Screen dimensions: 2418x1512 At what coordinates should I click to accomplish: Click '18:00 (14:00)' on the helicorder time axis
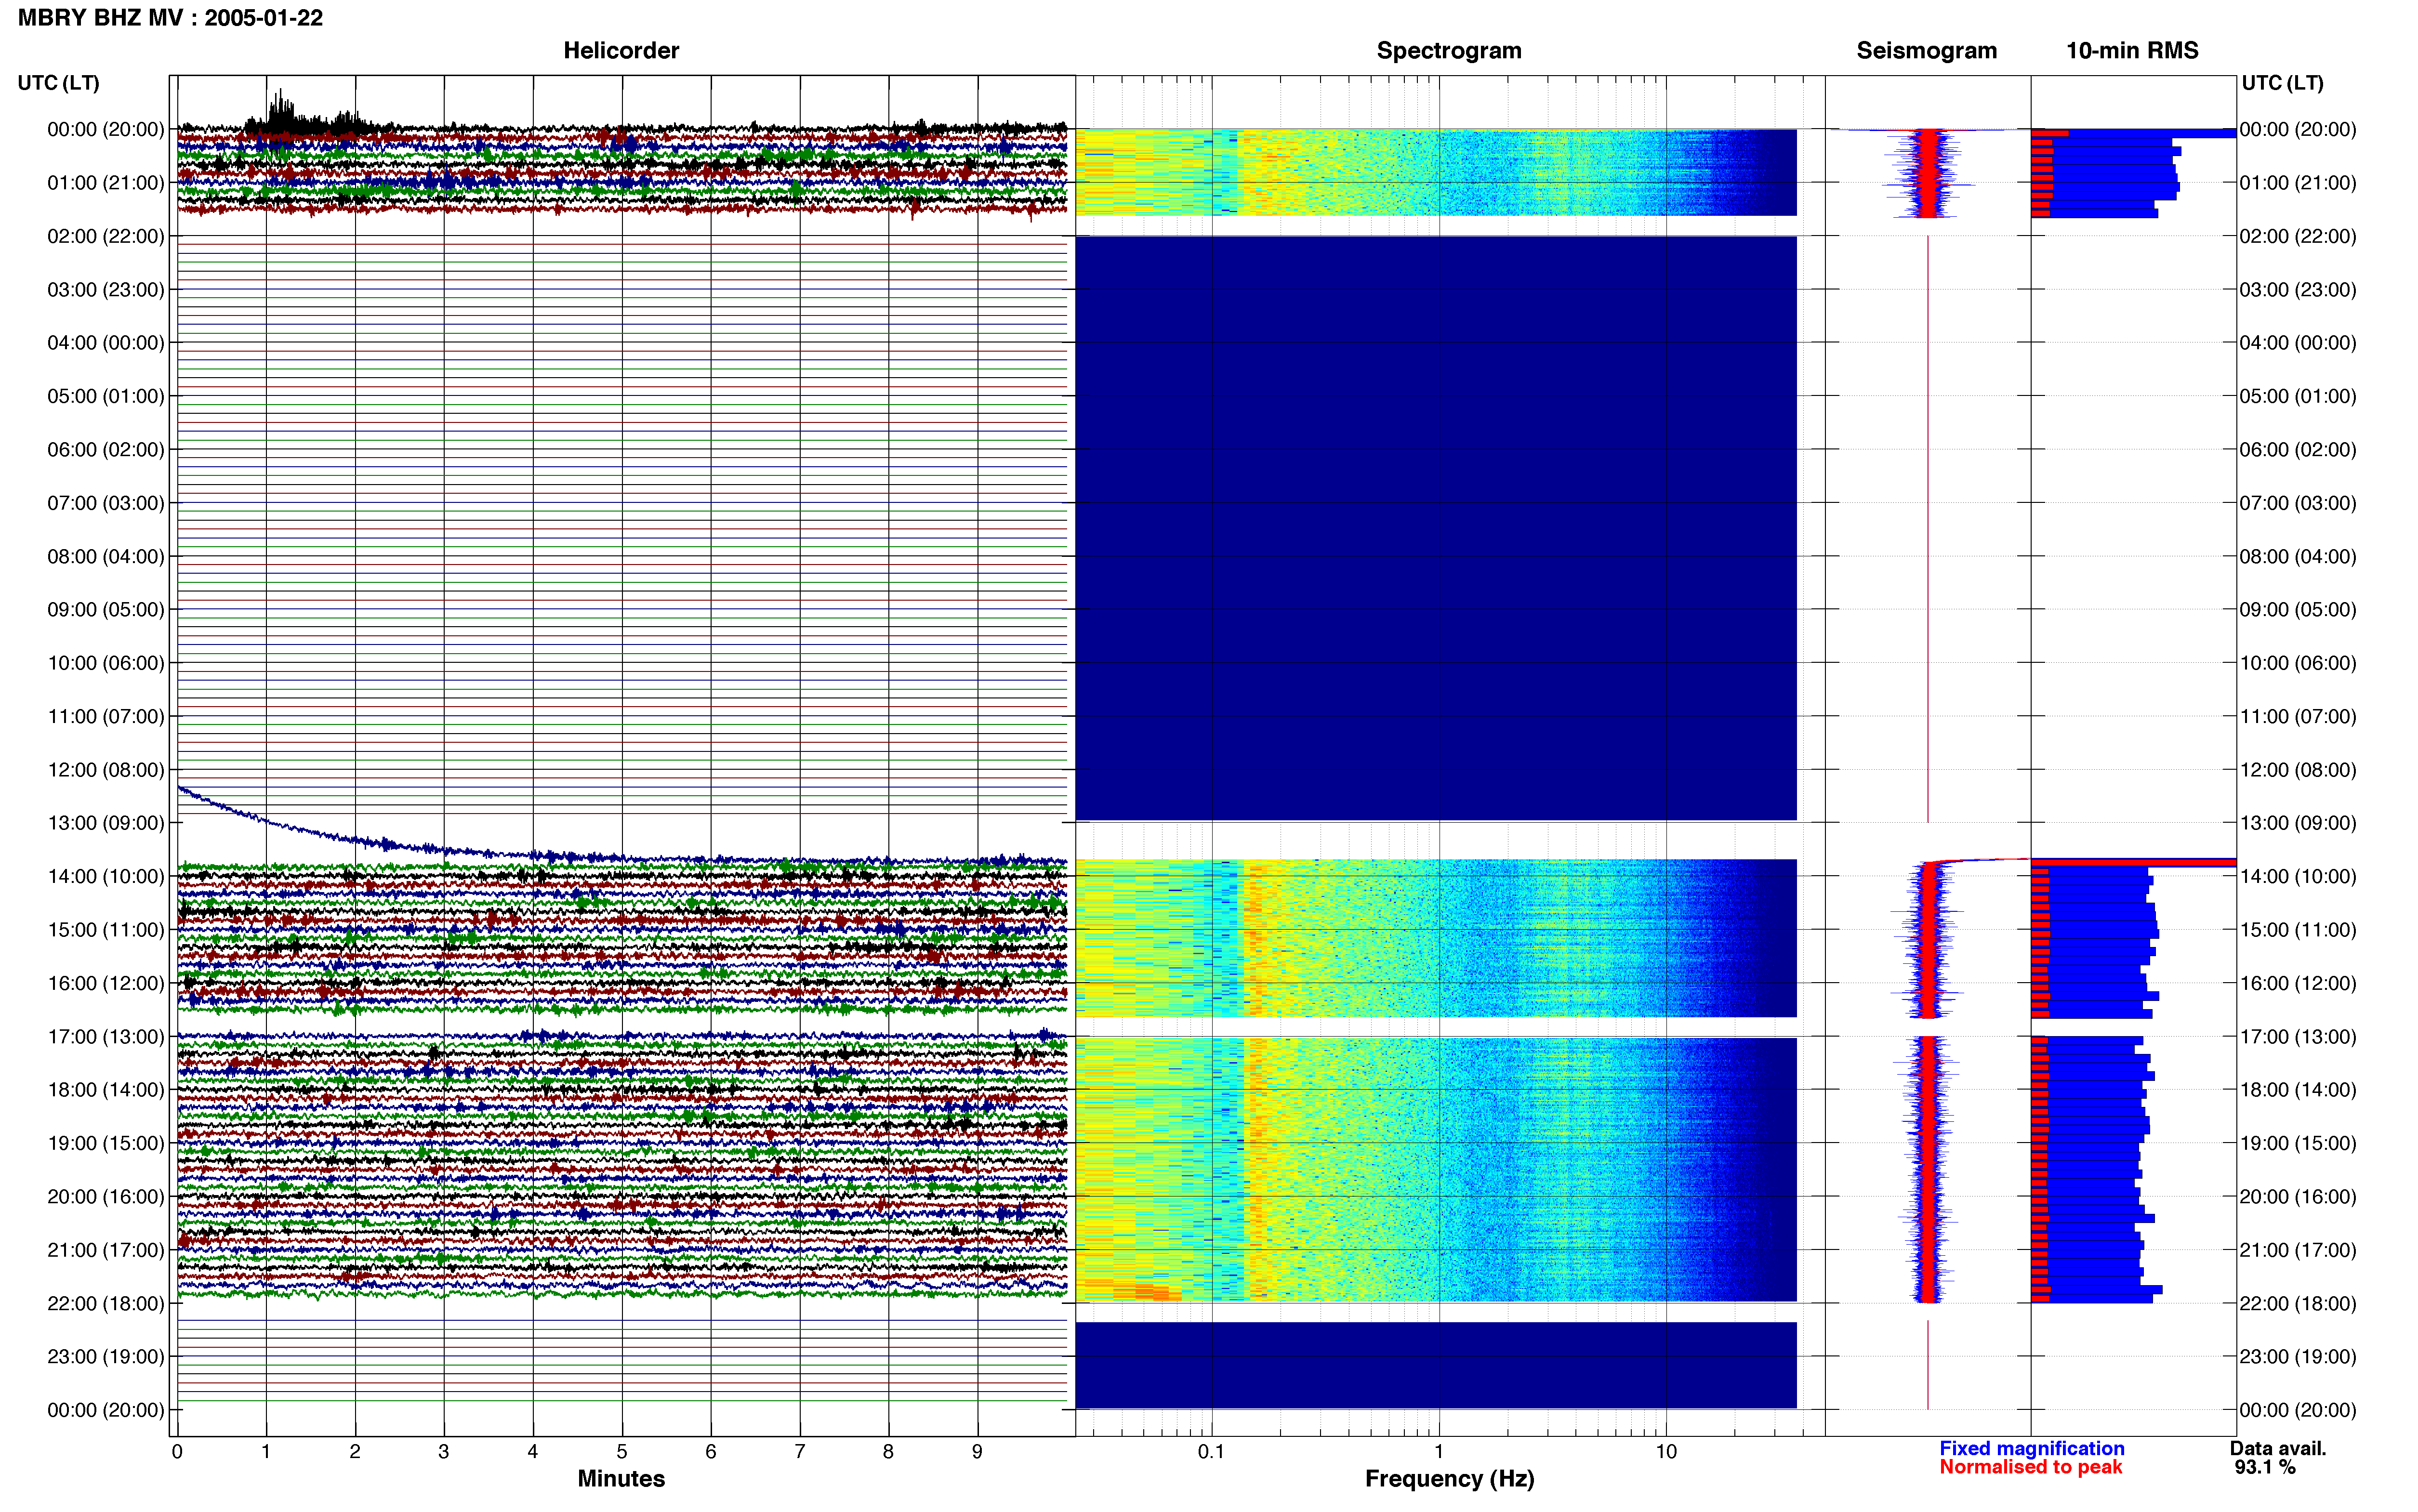(x=106, y=1090)
